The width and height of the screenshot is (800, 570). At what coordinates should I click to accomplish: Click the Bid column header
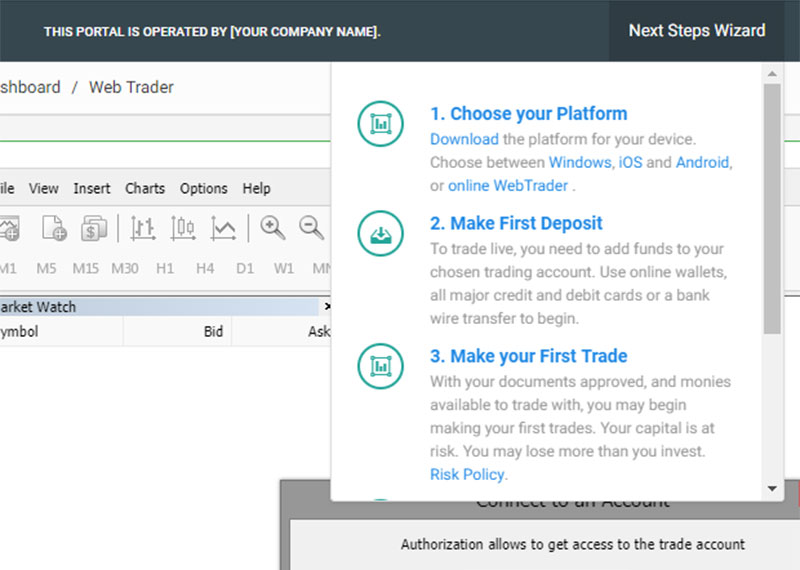(x=213, y=332)
